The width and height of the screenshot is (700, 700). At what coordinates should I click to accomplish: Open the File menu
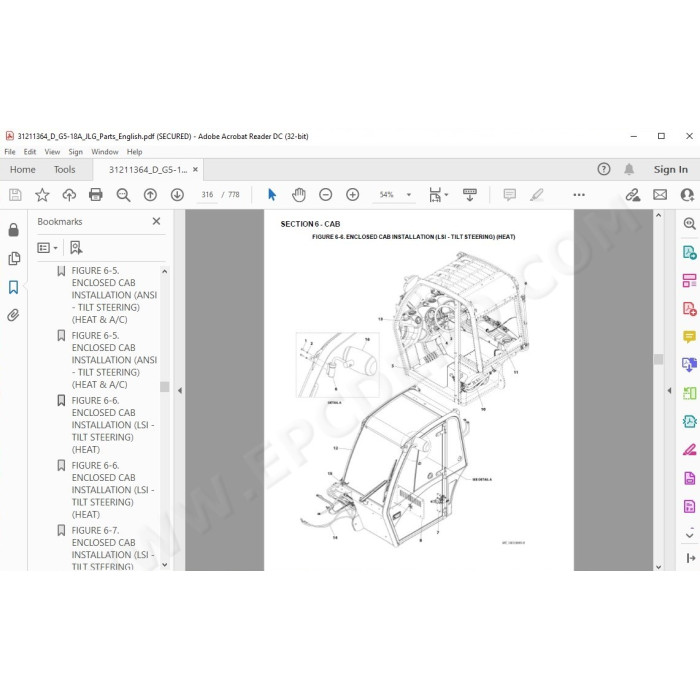[x=10, y=152]
